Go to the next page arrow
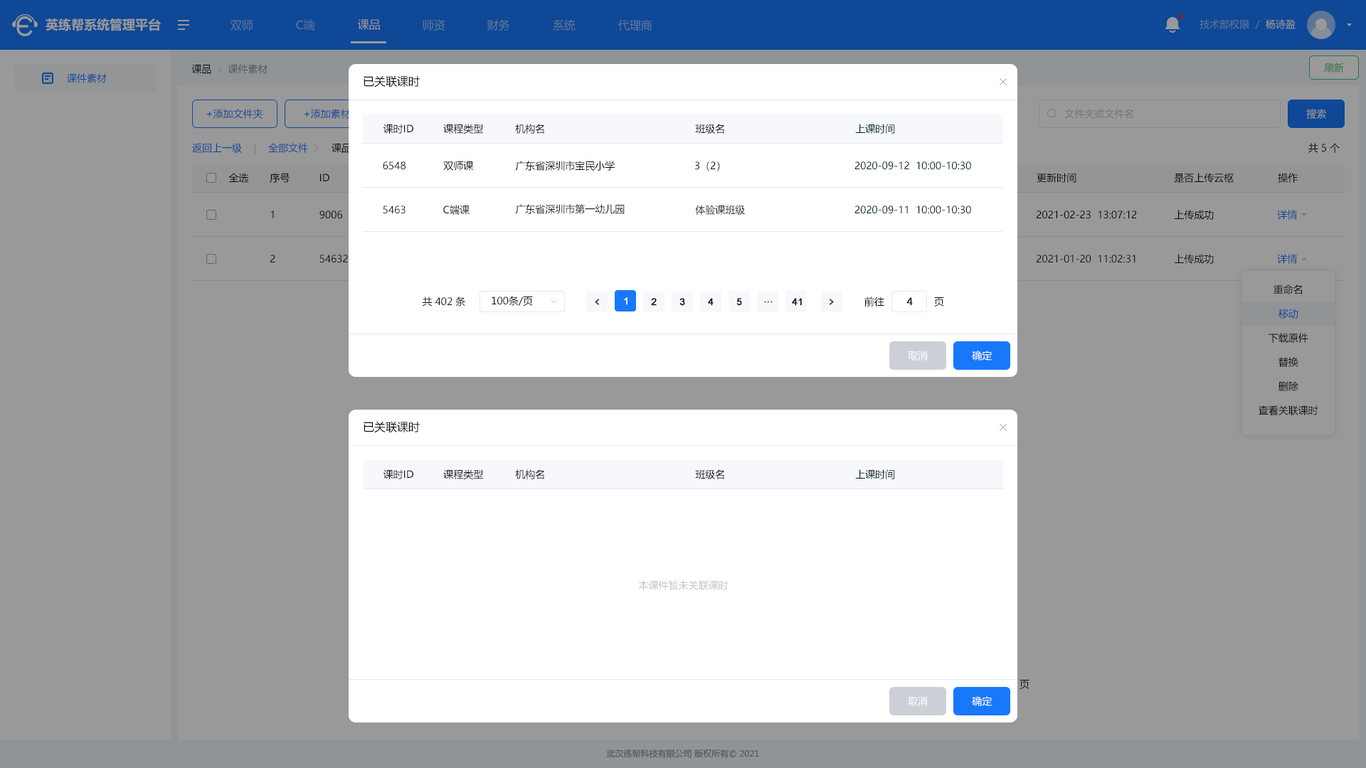The height and width of the screenshot is (768, 1366). pyautogui.click(x=831, y=301)
